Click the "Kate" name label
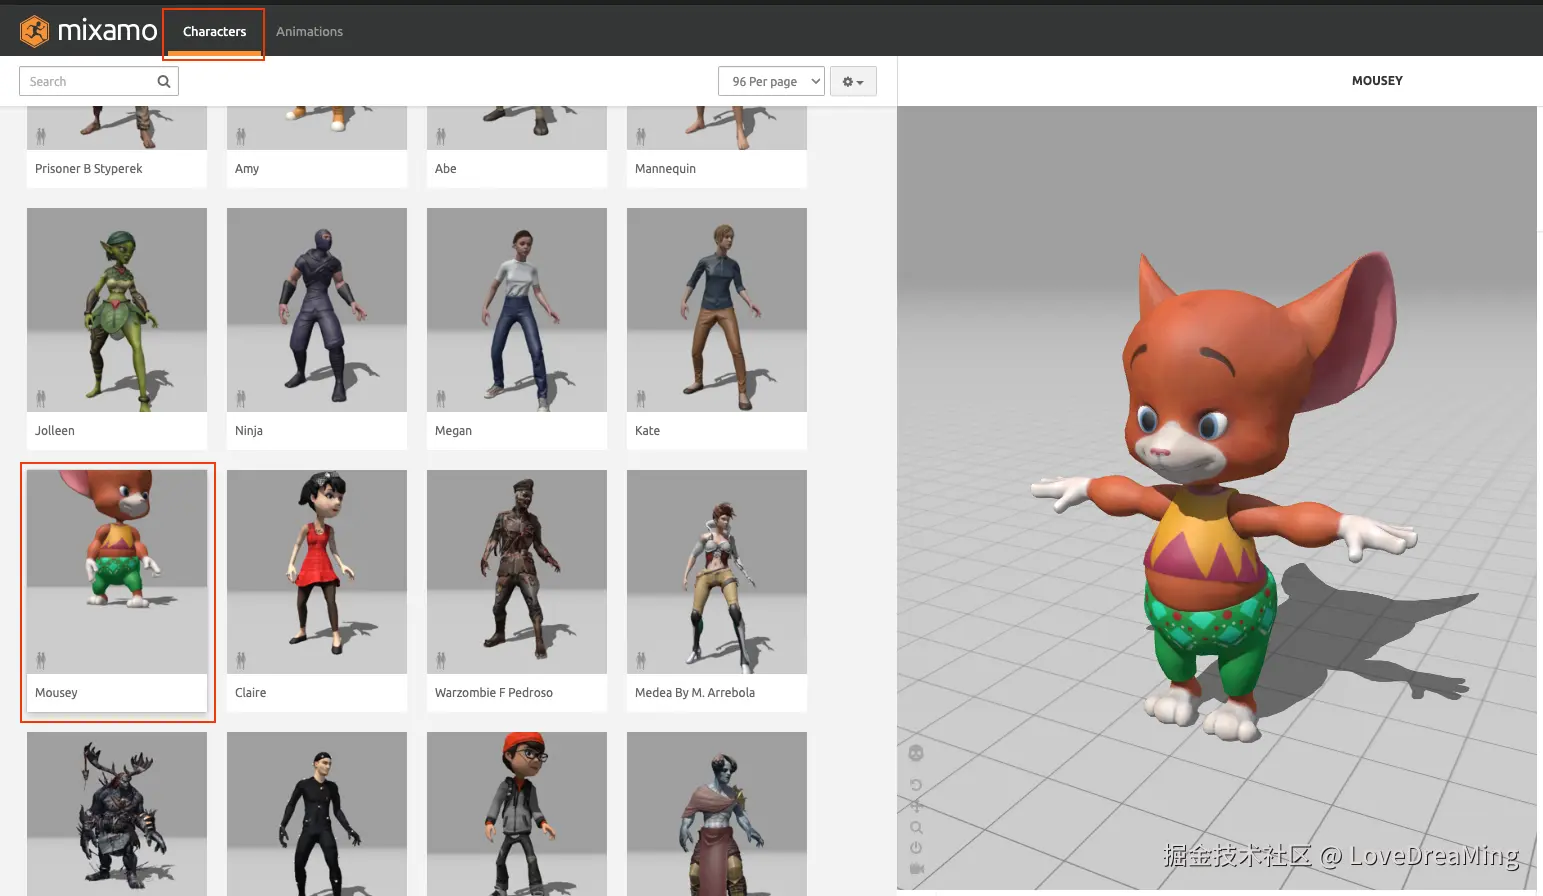 point(647,431)
